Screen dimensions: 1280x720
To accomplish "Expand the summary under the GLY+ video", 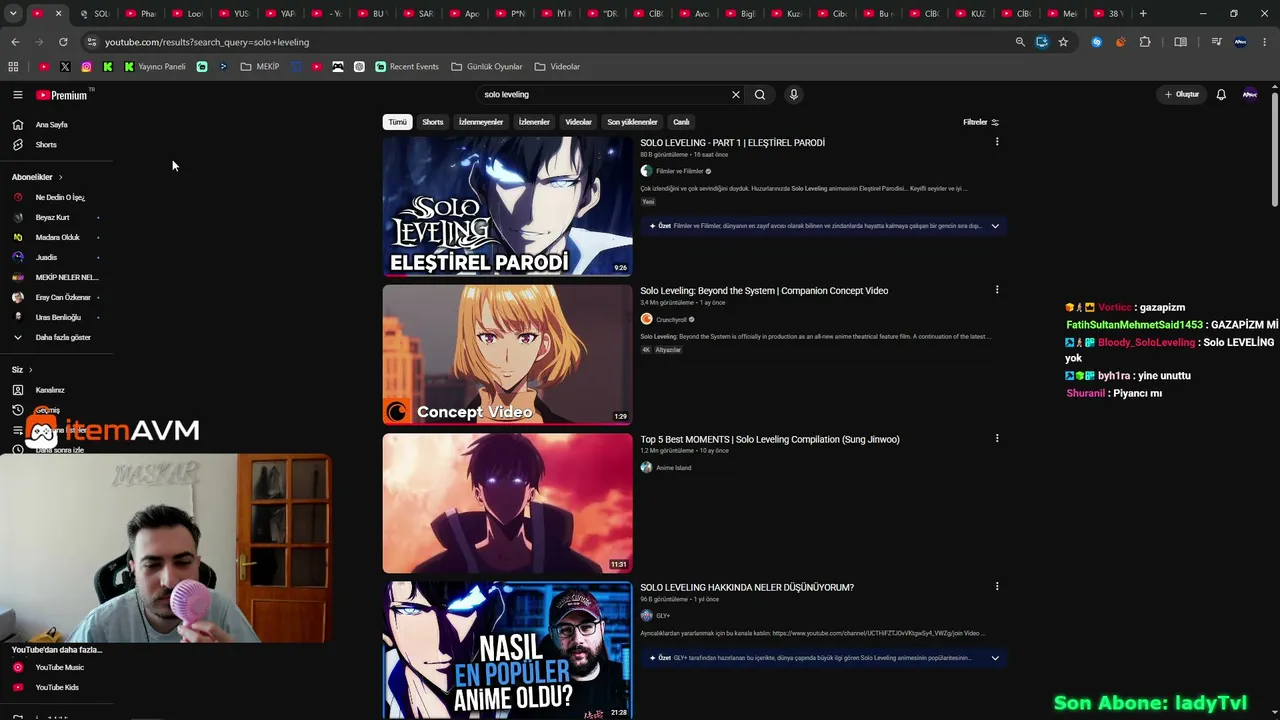I will click(x=995, y=658).
